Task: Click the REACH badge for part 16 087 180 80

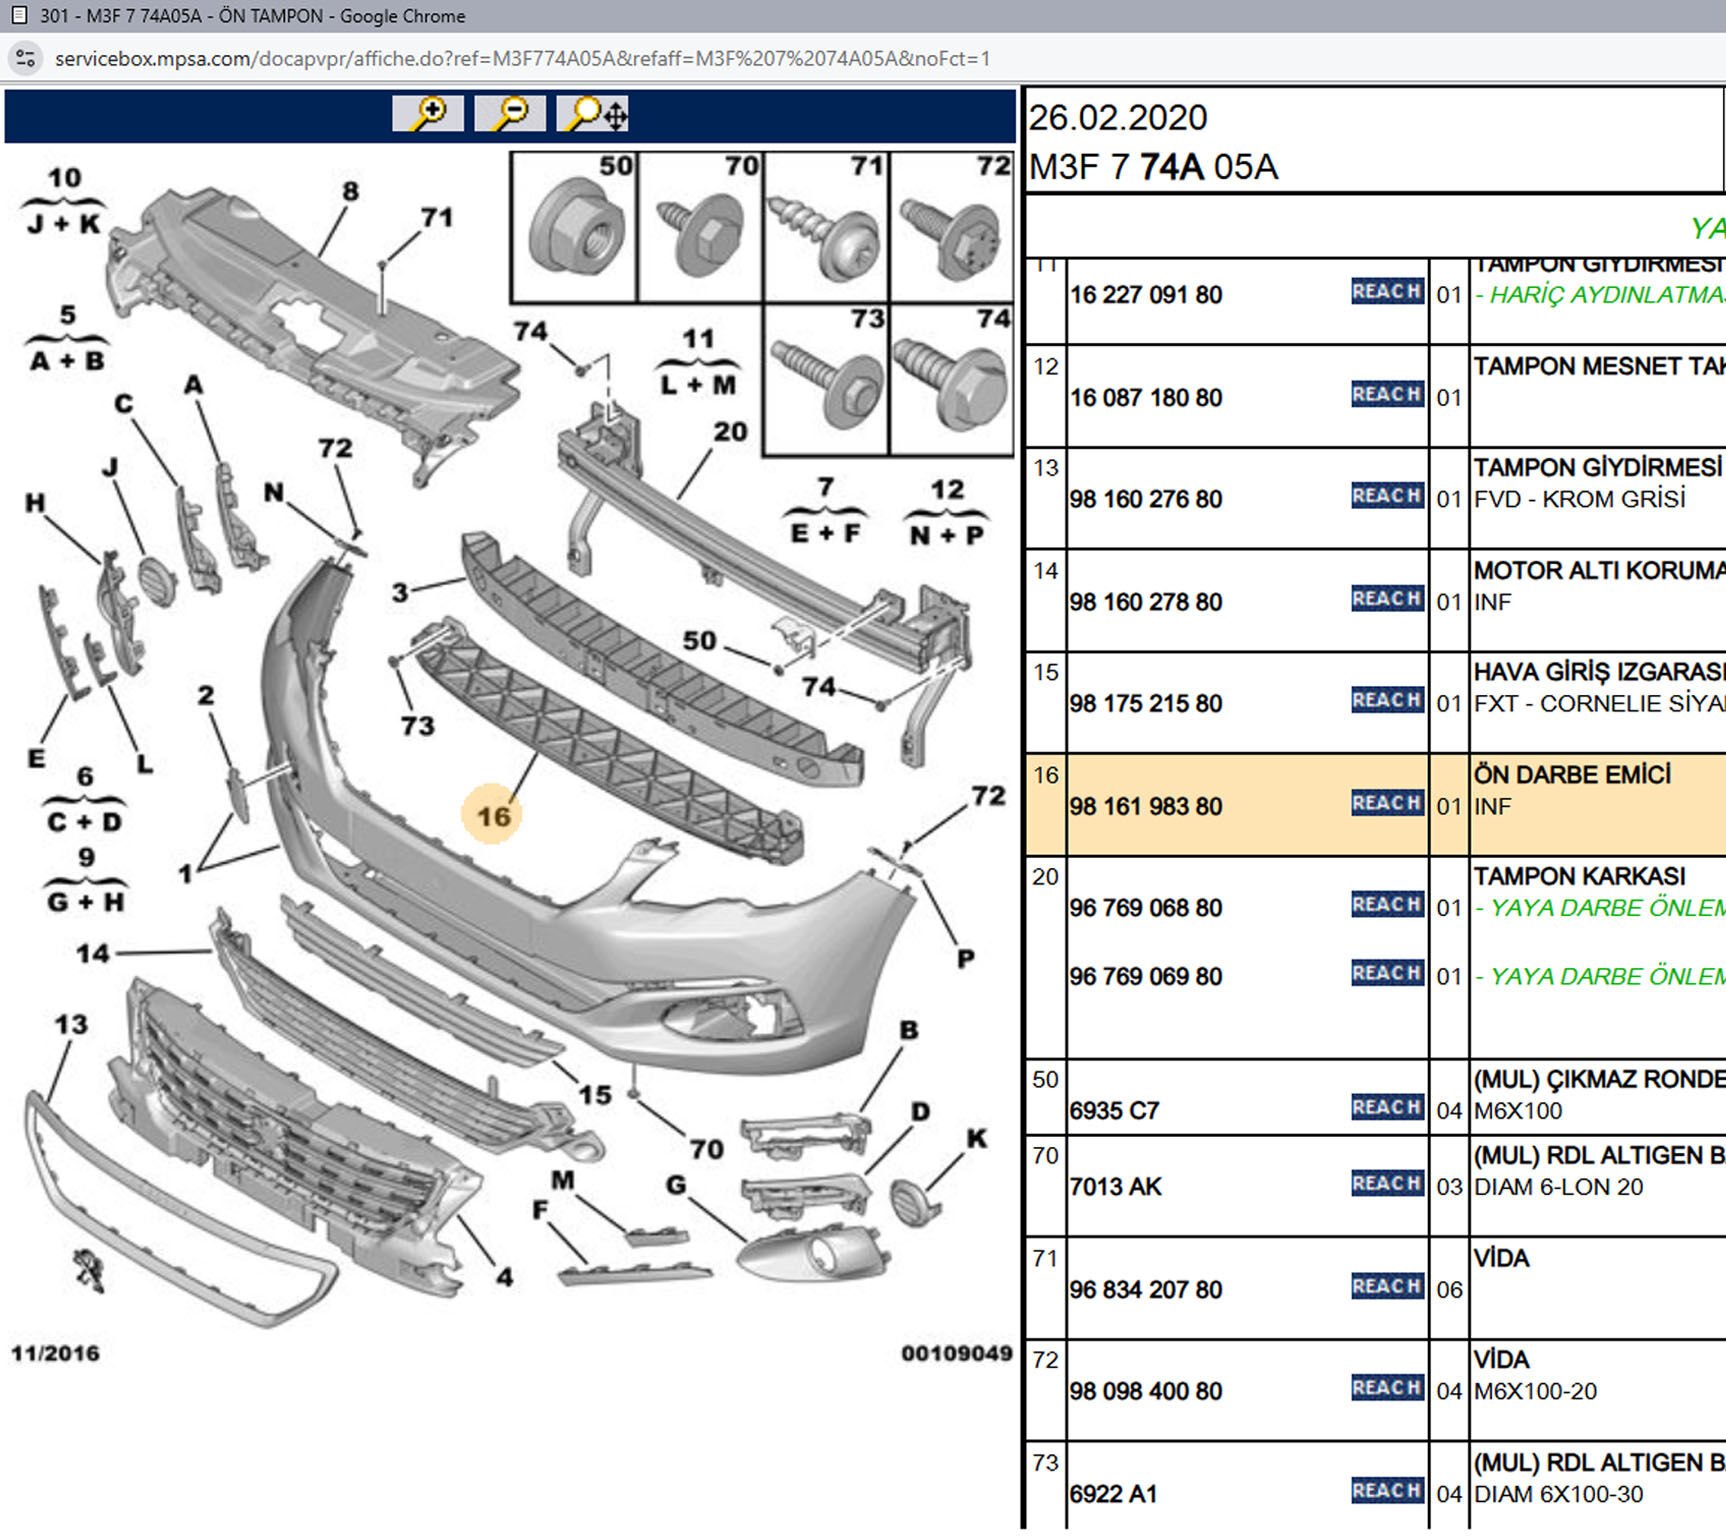Action: coord(1387,394)
